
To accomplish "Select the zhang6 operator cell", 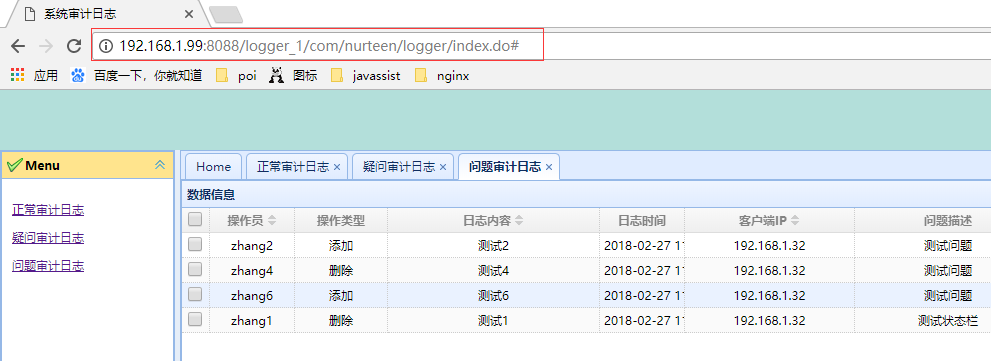I will pos(252,295).
